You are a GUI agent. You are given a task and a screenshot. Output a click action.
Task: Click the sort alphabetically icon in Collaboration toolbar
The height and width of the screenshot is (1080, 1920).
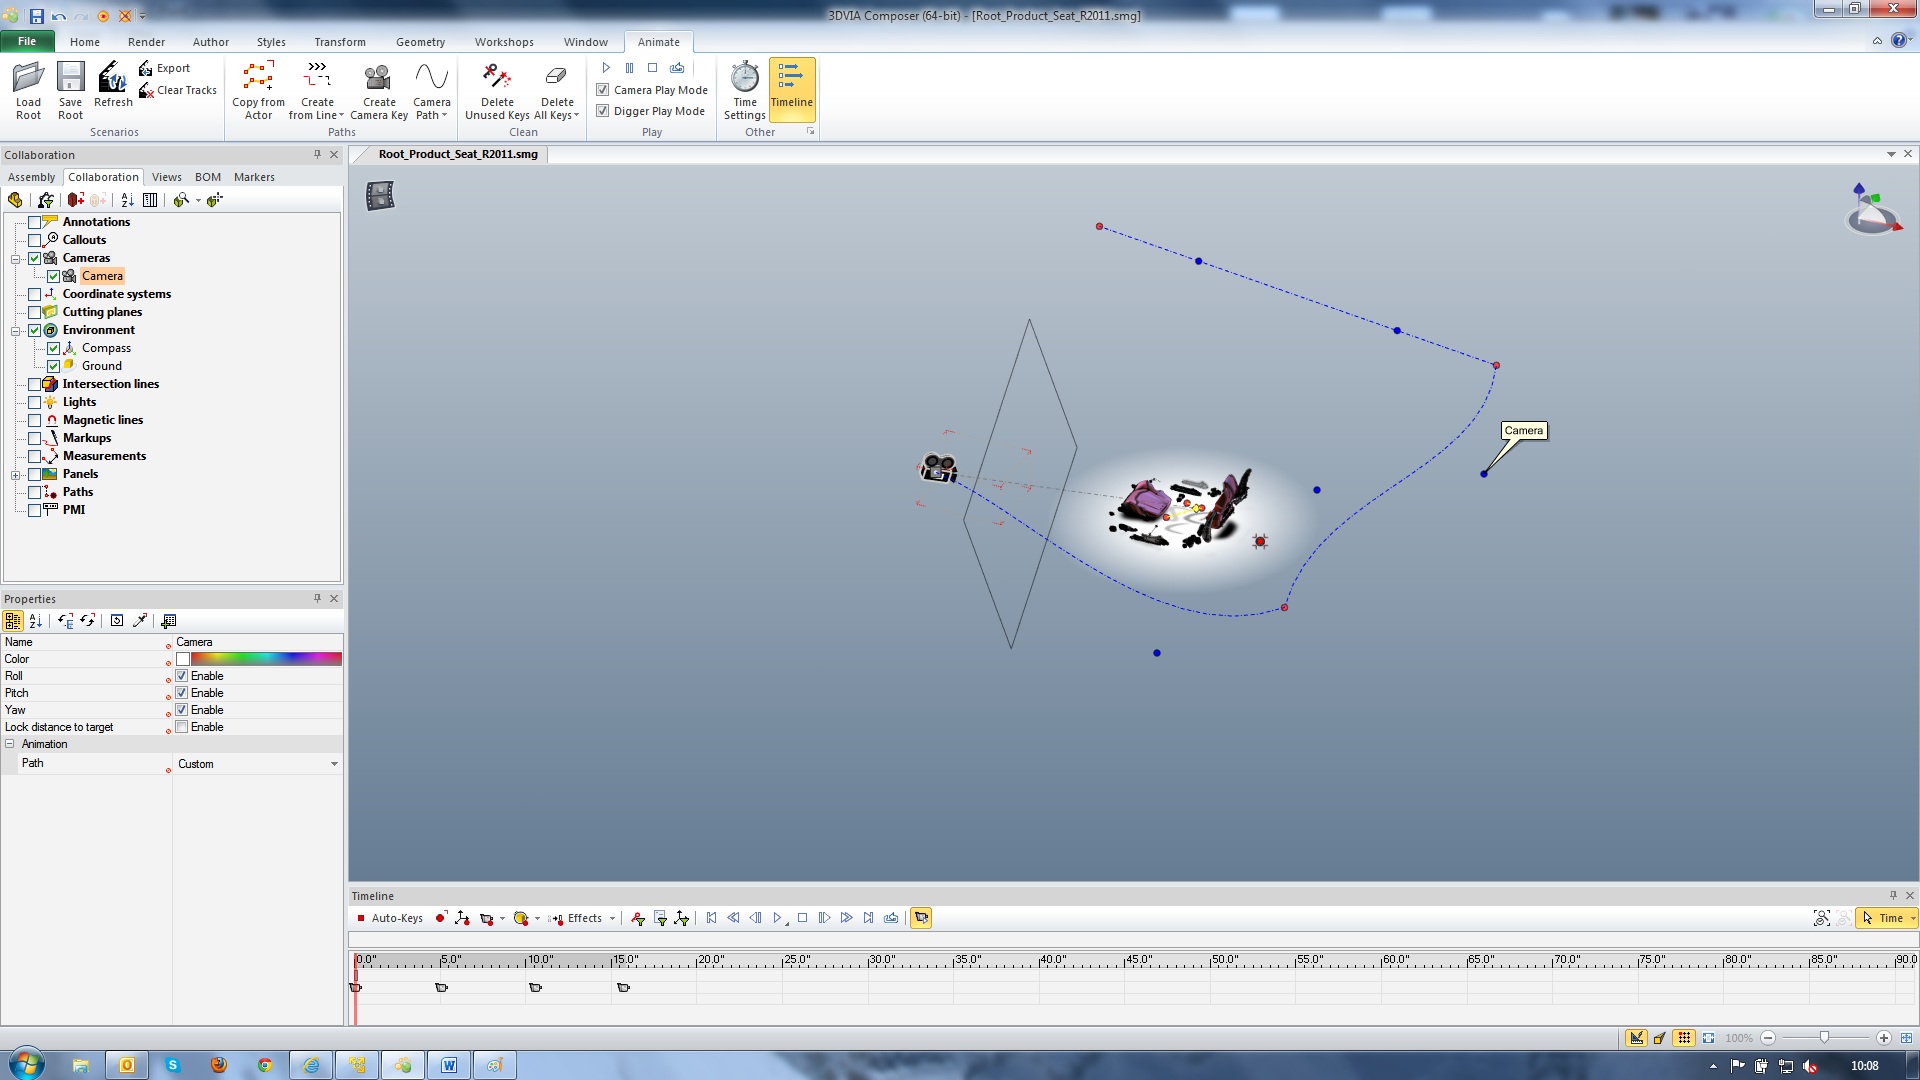[x=127, y=200]
